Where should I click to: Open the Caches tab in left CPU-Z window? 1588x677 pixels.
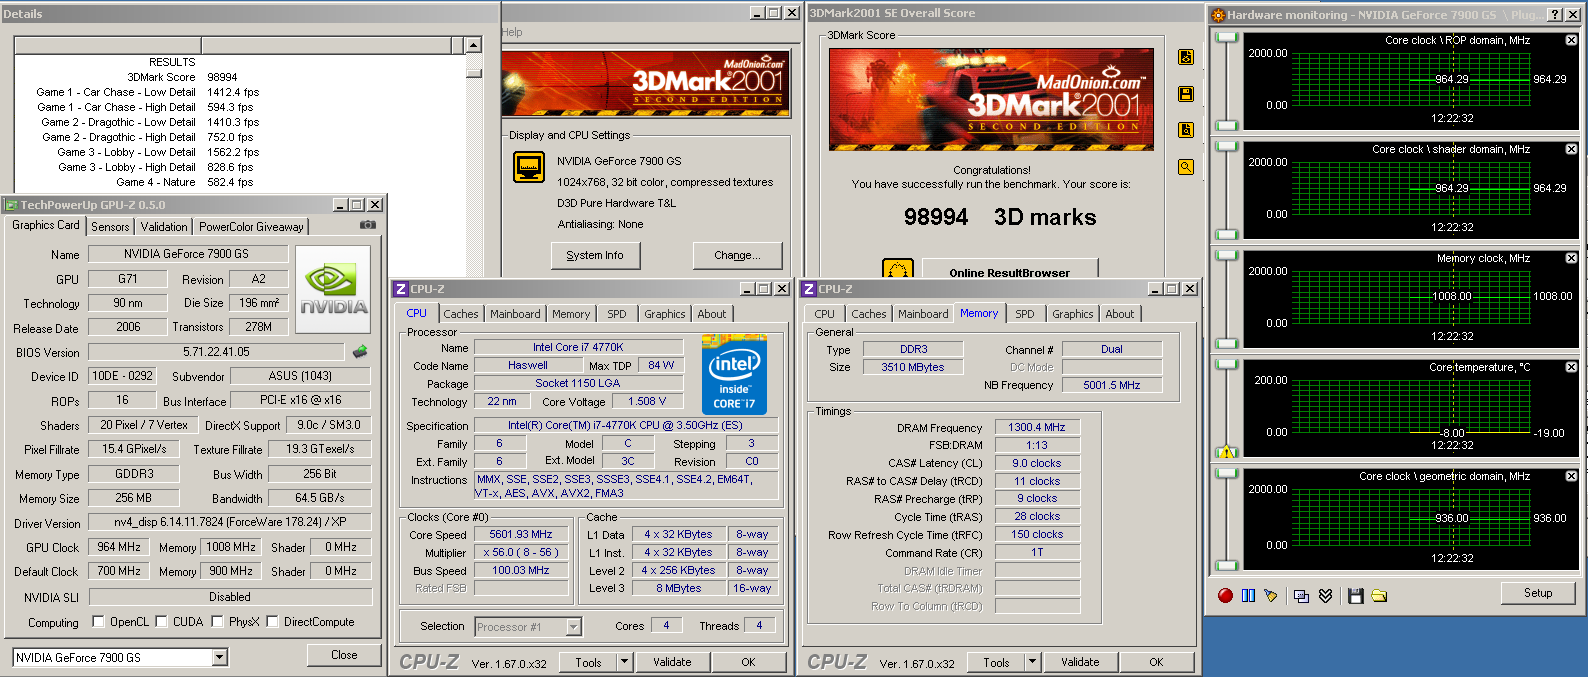pyautogui.click(x=461, y=314)
